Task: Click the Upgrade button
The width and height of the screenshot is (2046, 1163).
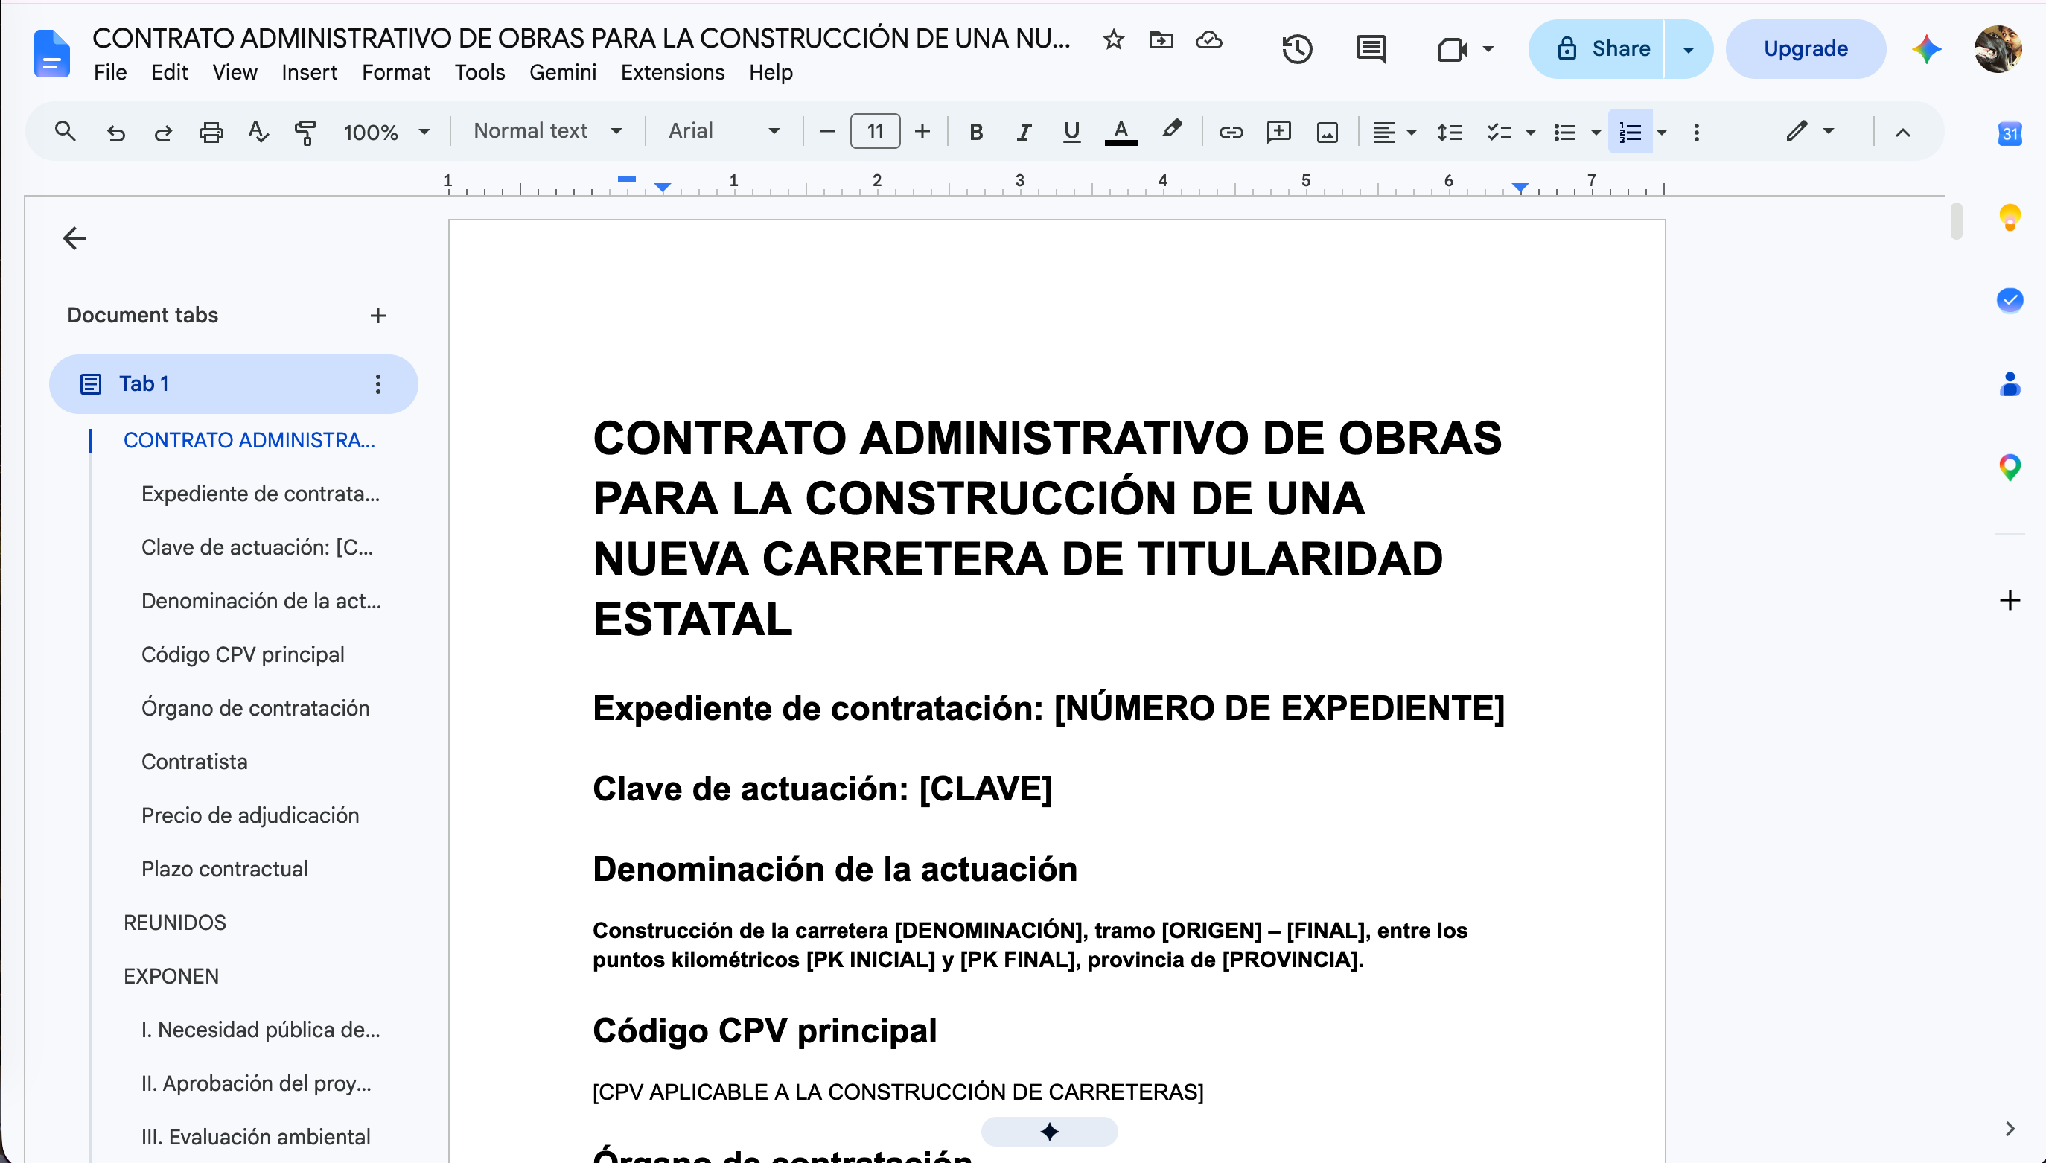Action: (1805, 49)
